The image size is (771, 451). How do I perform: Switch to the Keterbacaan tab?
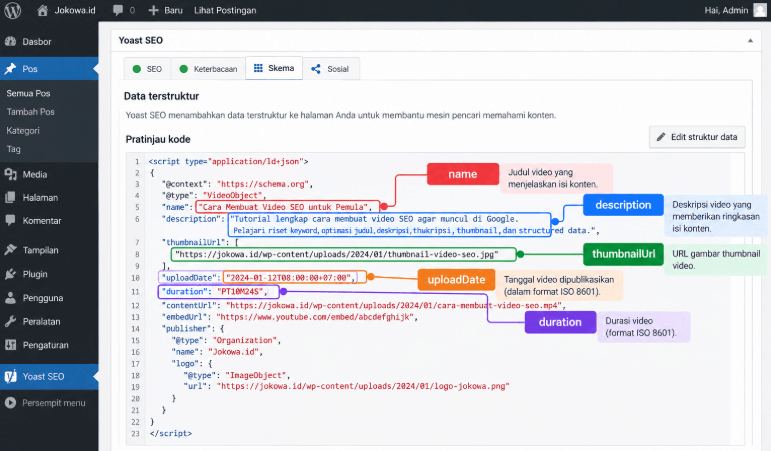(208, 68)
